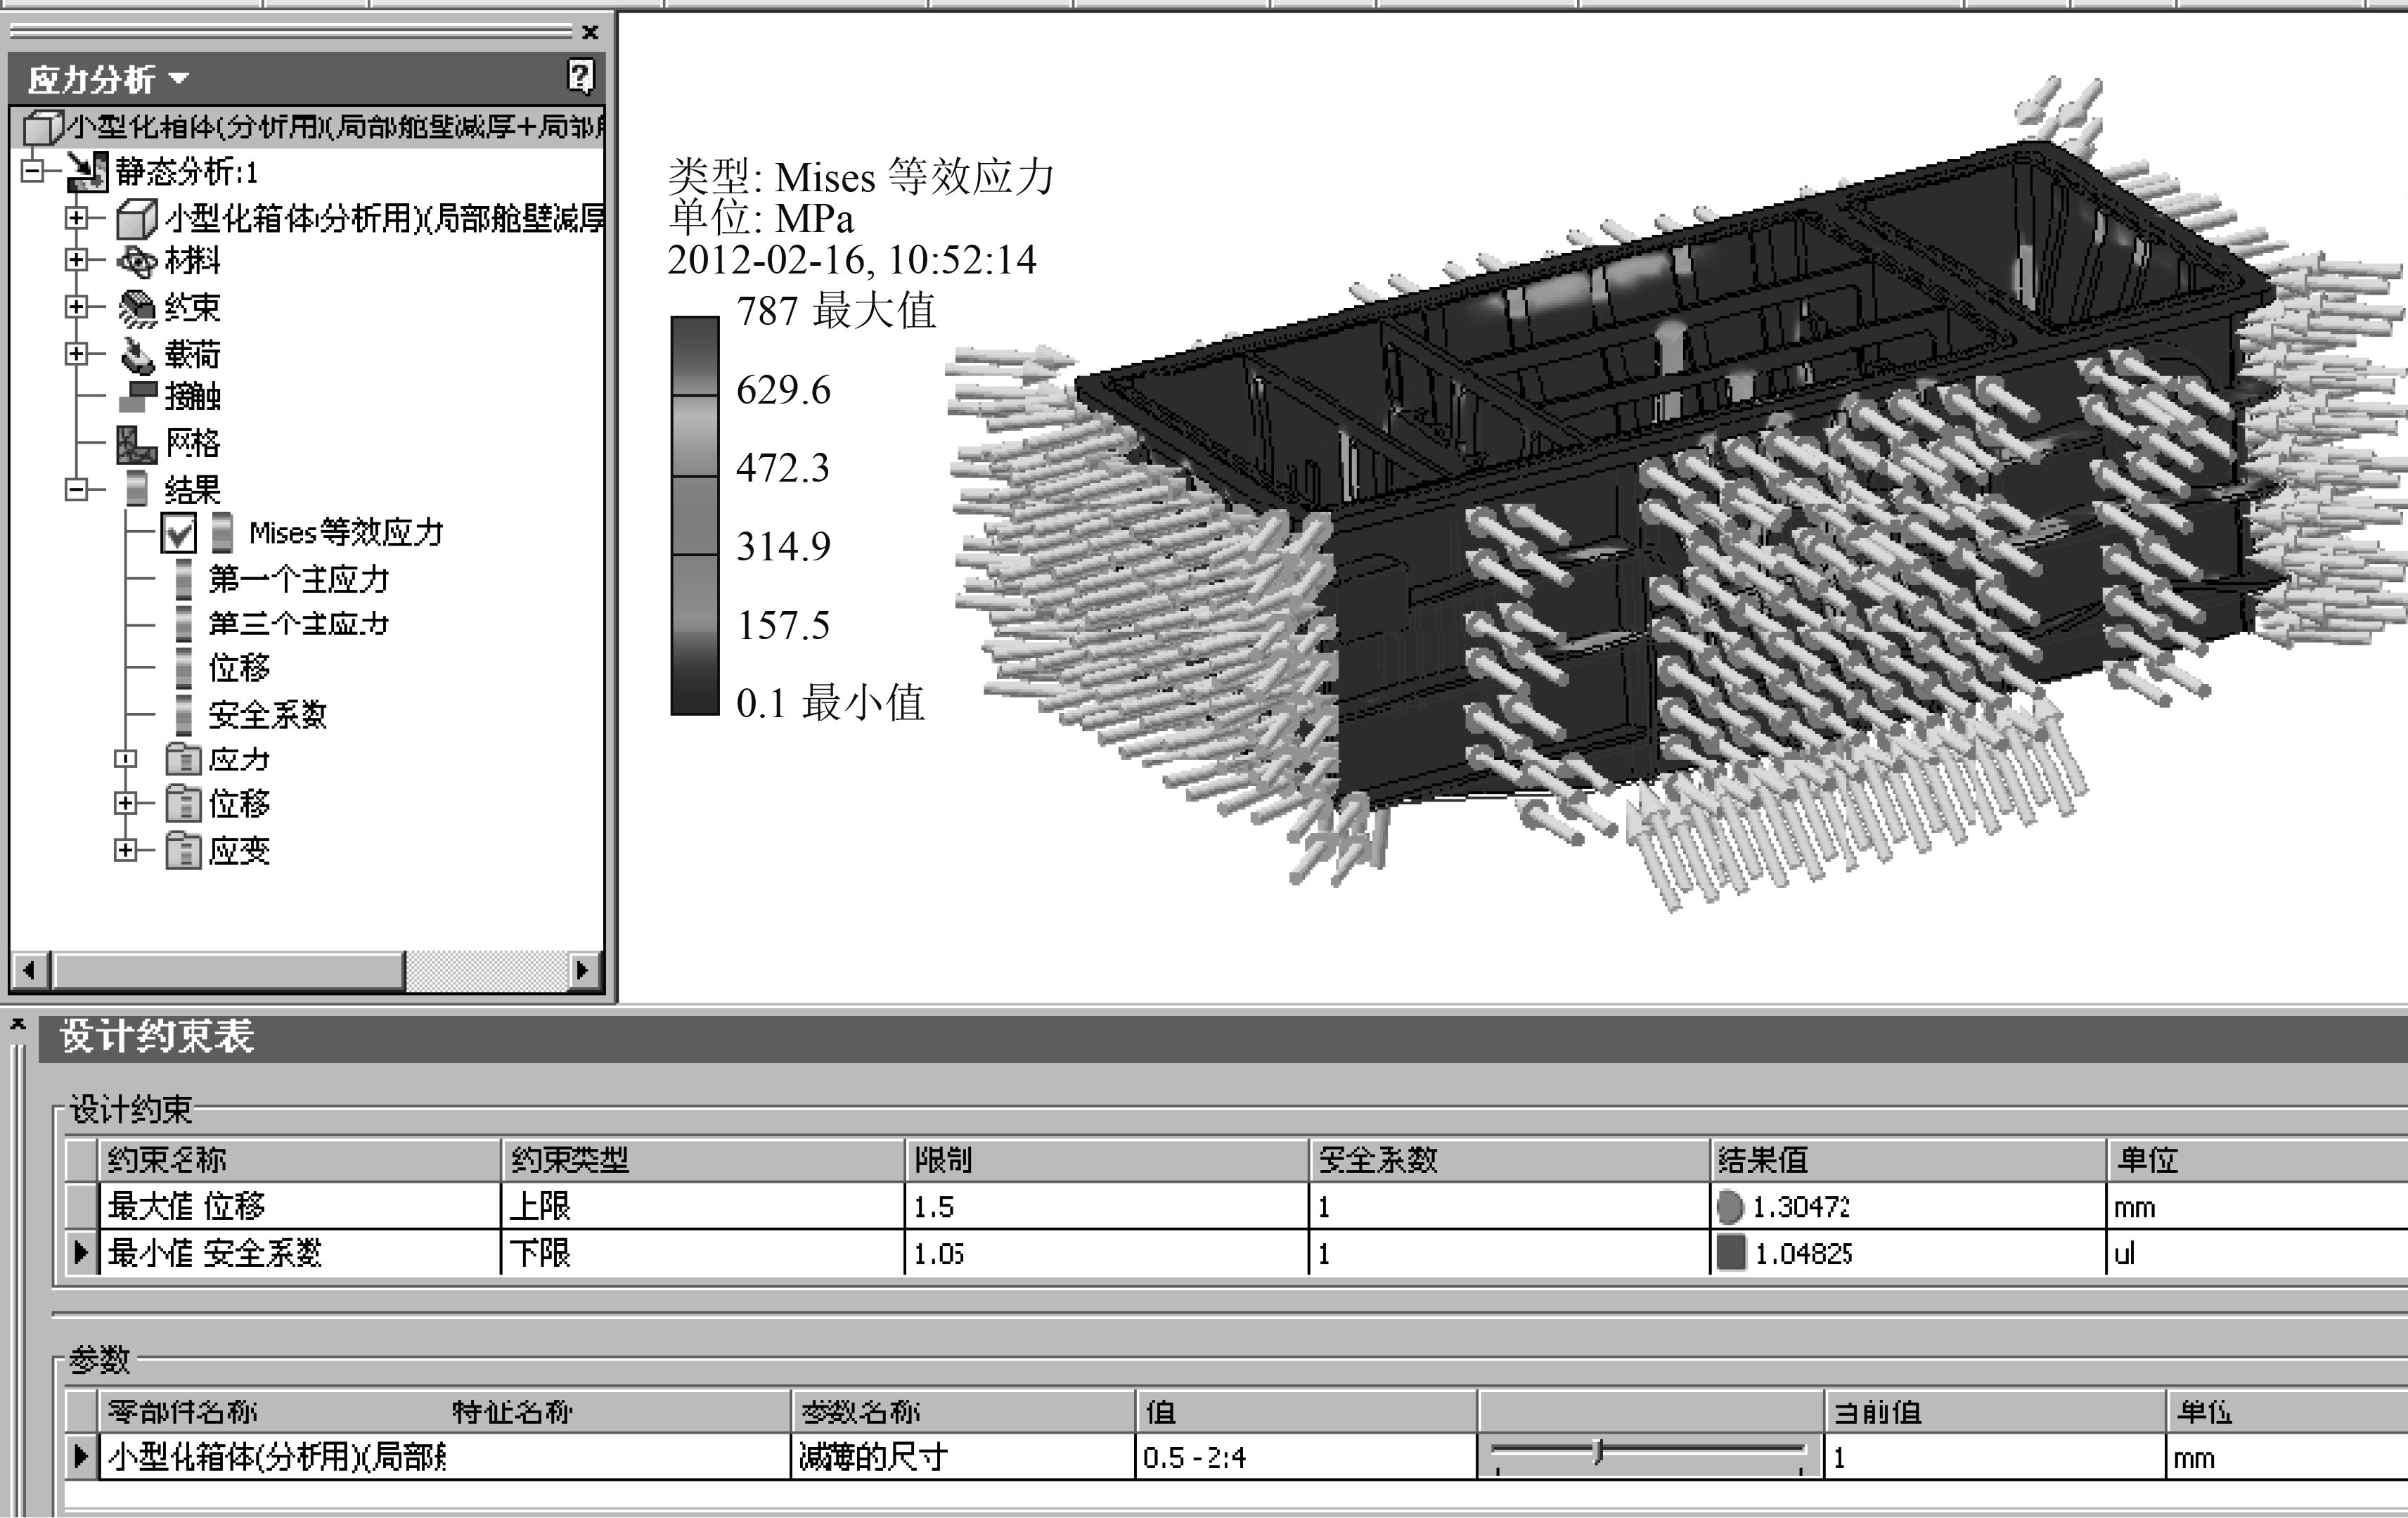
Task: Click the 材料 material icon in tree
Action: click(x=138, y=261)
